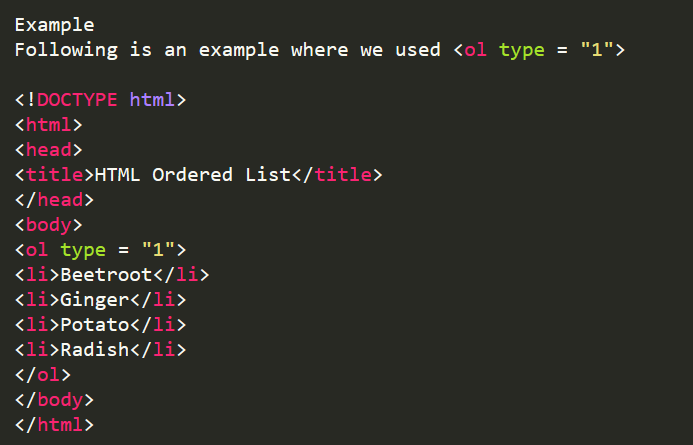Click the HTML Ordered List title text

click(x=192, y=175)
